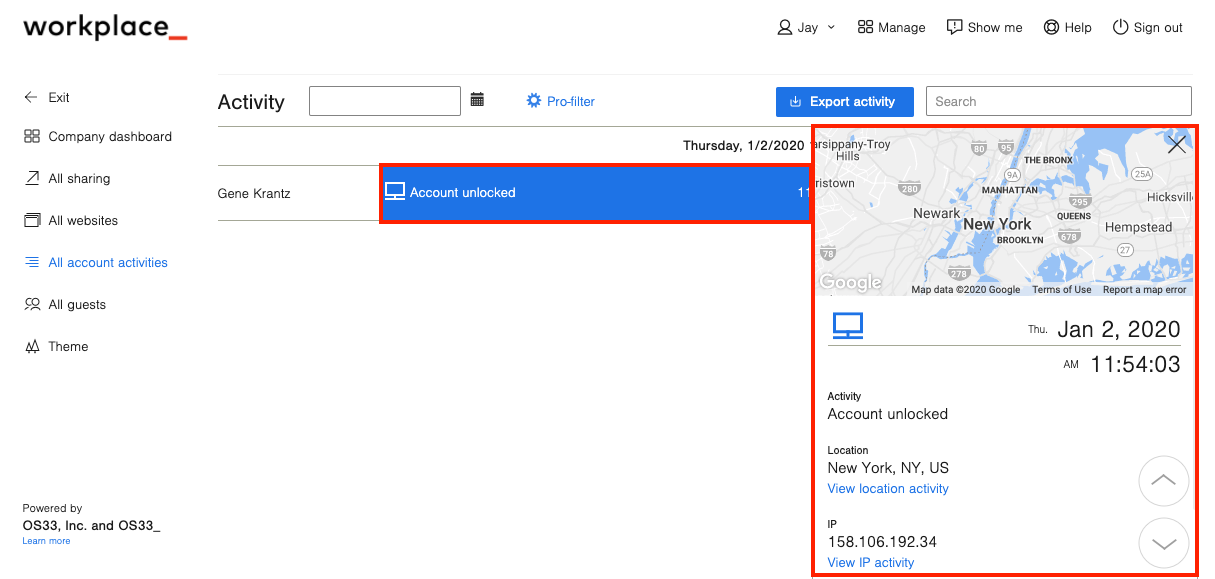Click View IP activity link
Viewport: 1215px width, 579px height.
click(871, 563)
